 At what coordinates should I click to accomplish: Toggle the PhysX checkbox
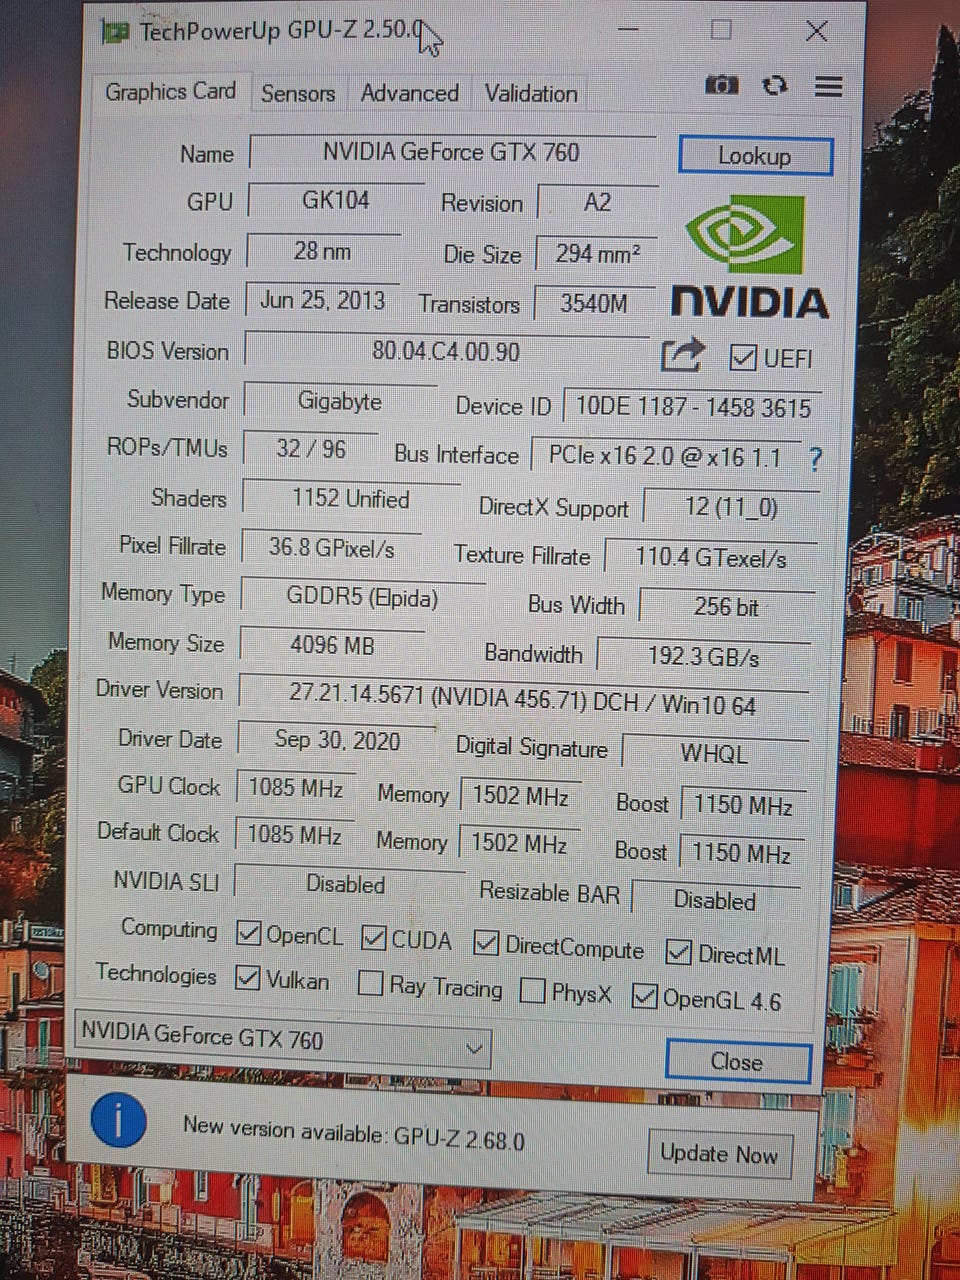(533, 991)
